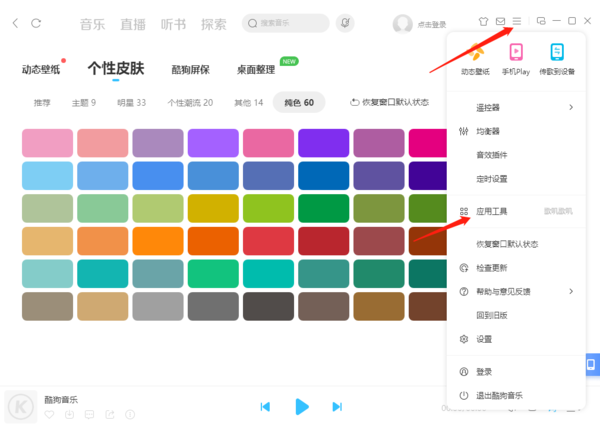Open the main menu hamburger icon
The height and width of the screenshot is (424, 600).
517,21
